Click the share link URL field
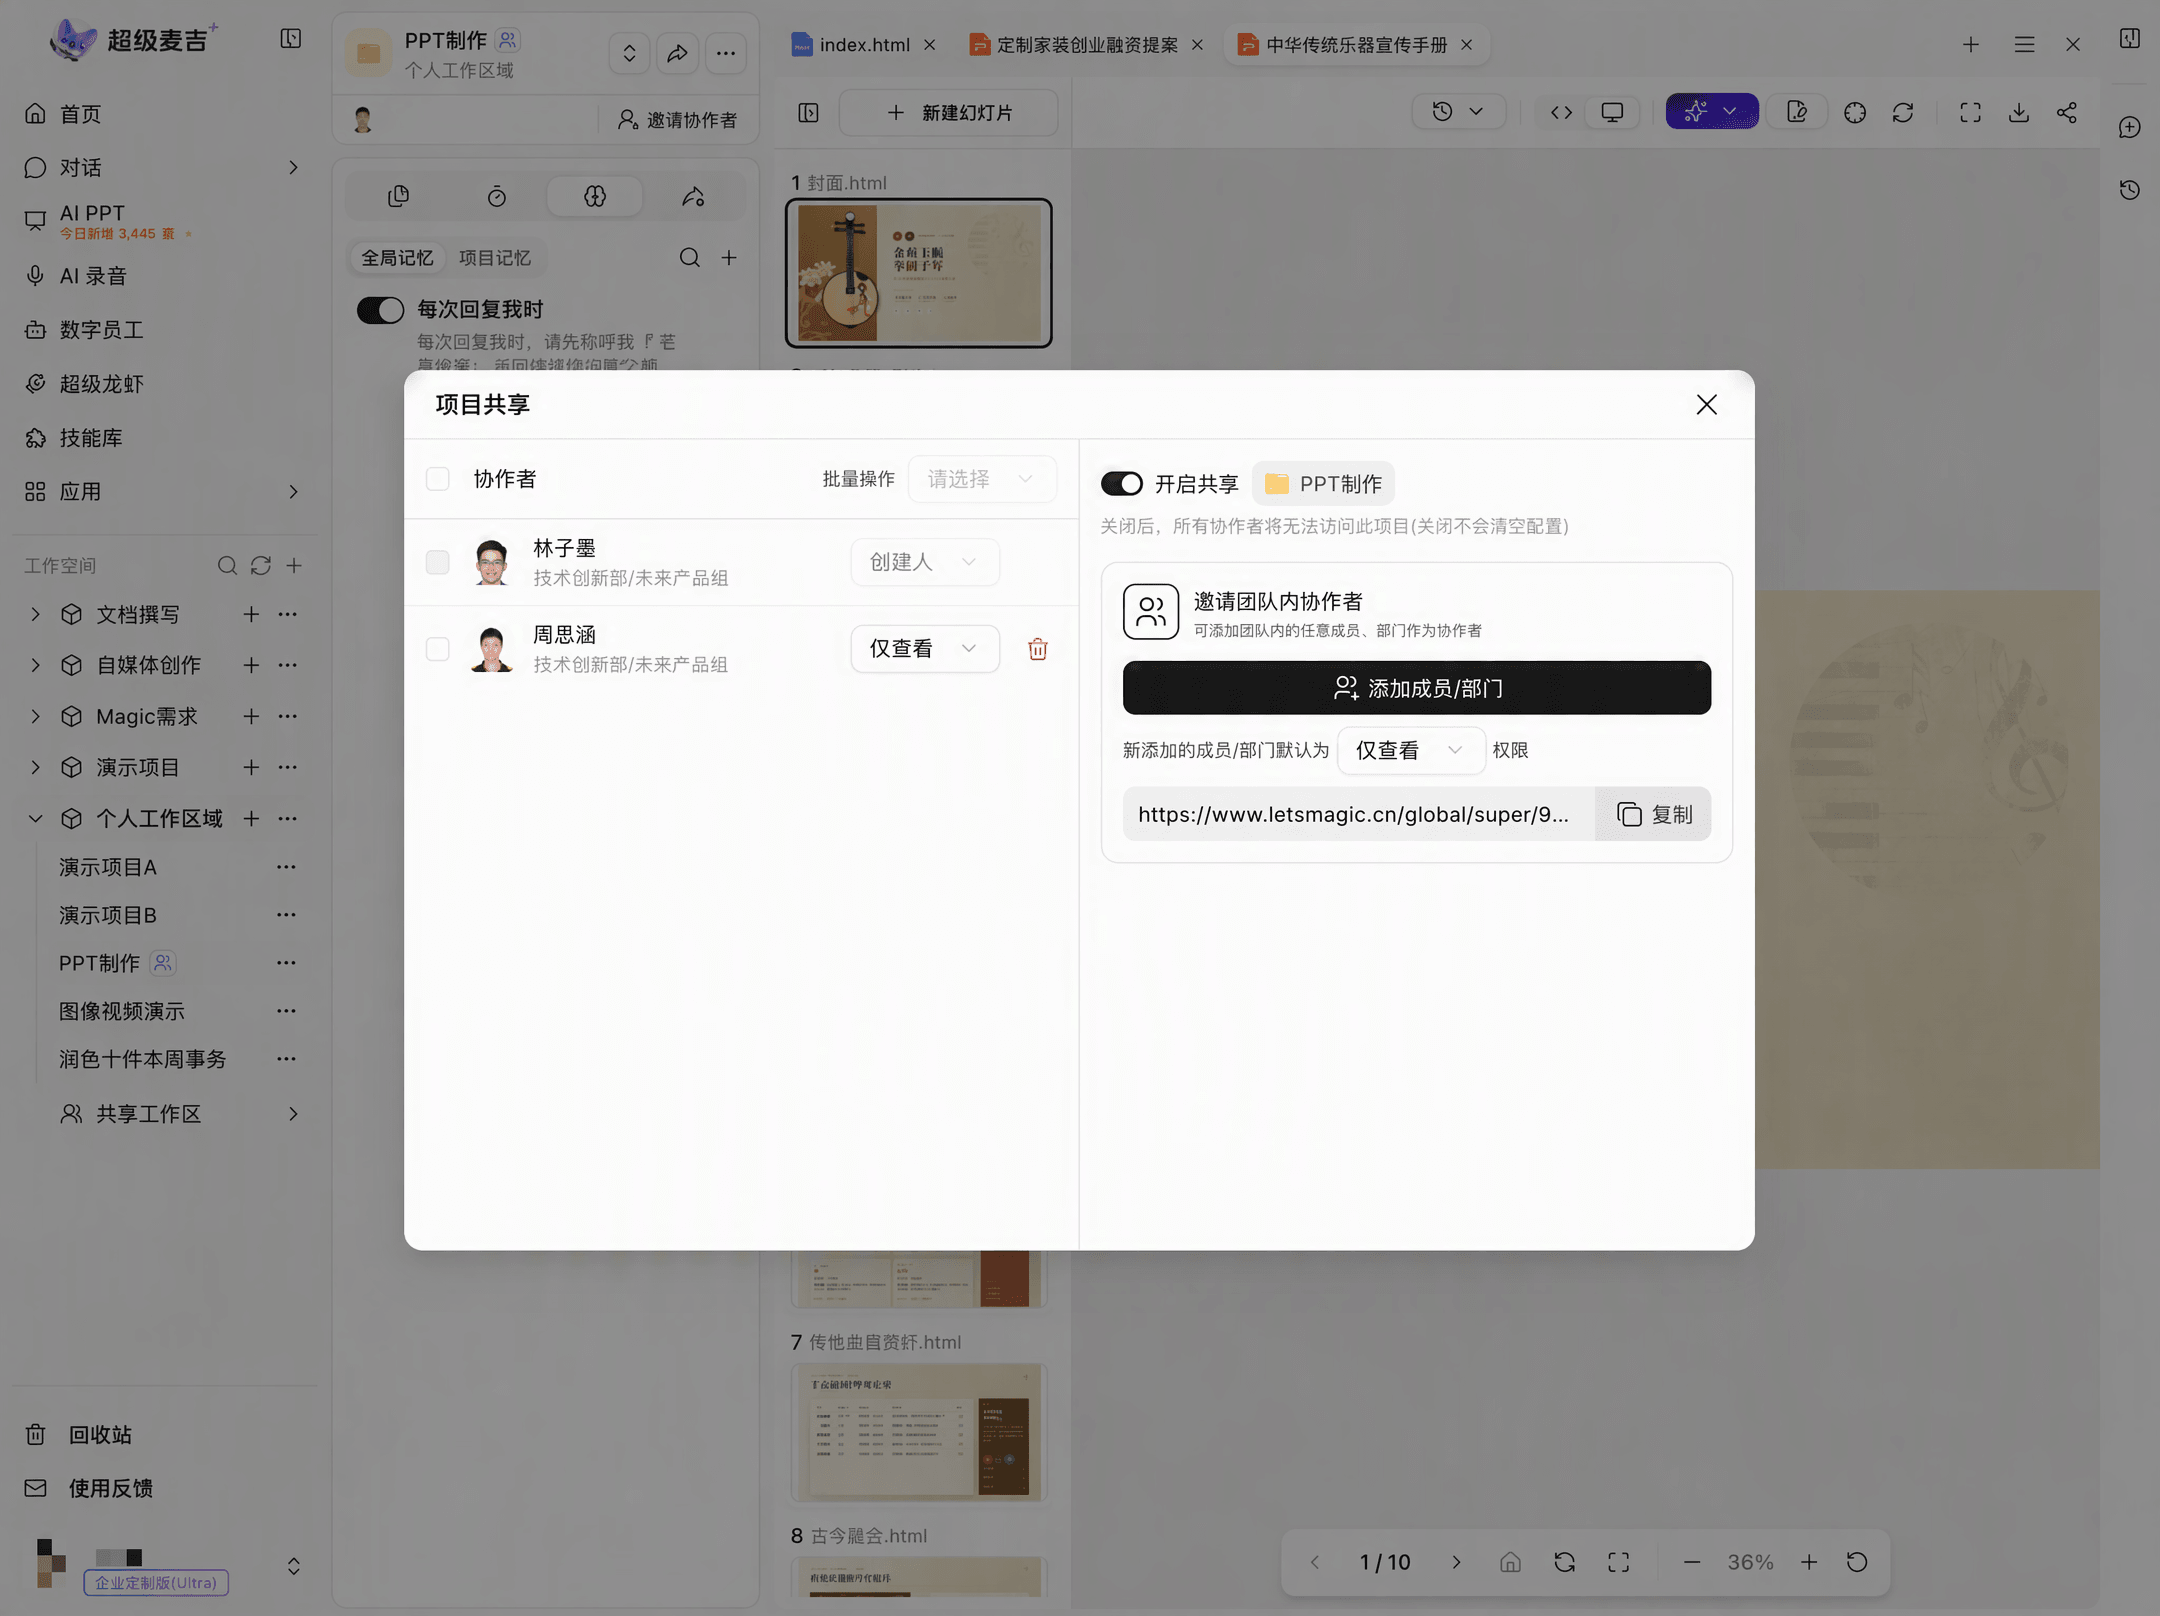The width and height of the screenshot is (2160, 1616). click(x=1358, y=814)
